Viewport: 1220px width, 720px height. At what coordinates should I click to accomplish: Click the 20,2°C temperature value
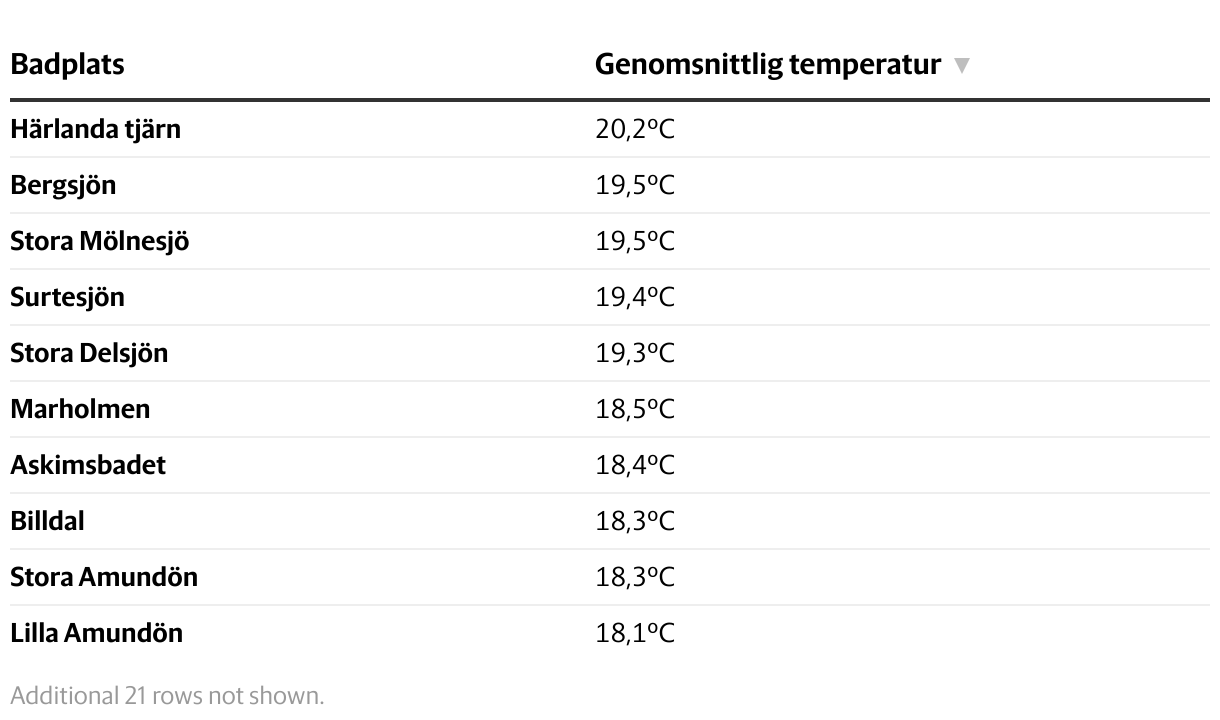coord(635,129)
